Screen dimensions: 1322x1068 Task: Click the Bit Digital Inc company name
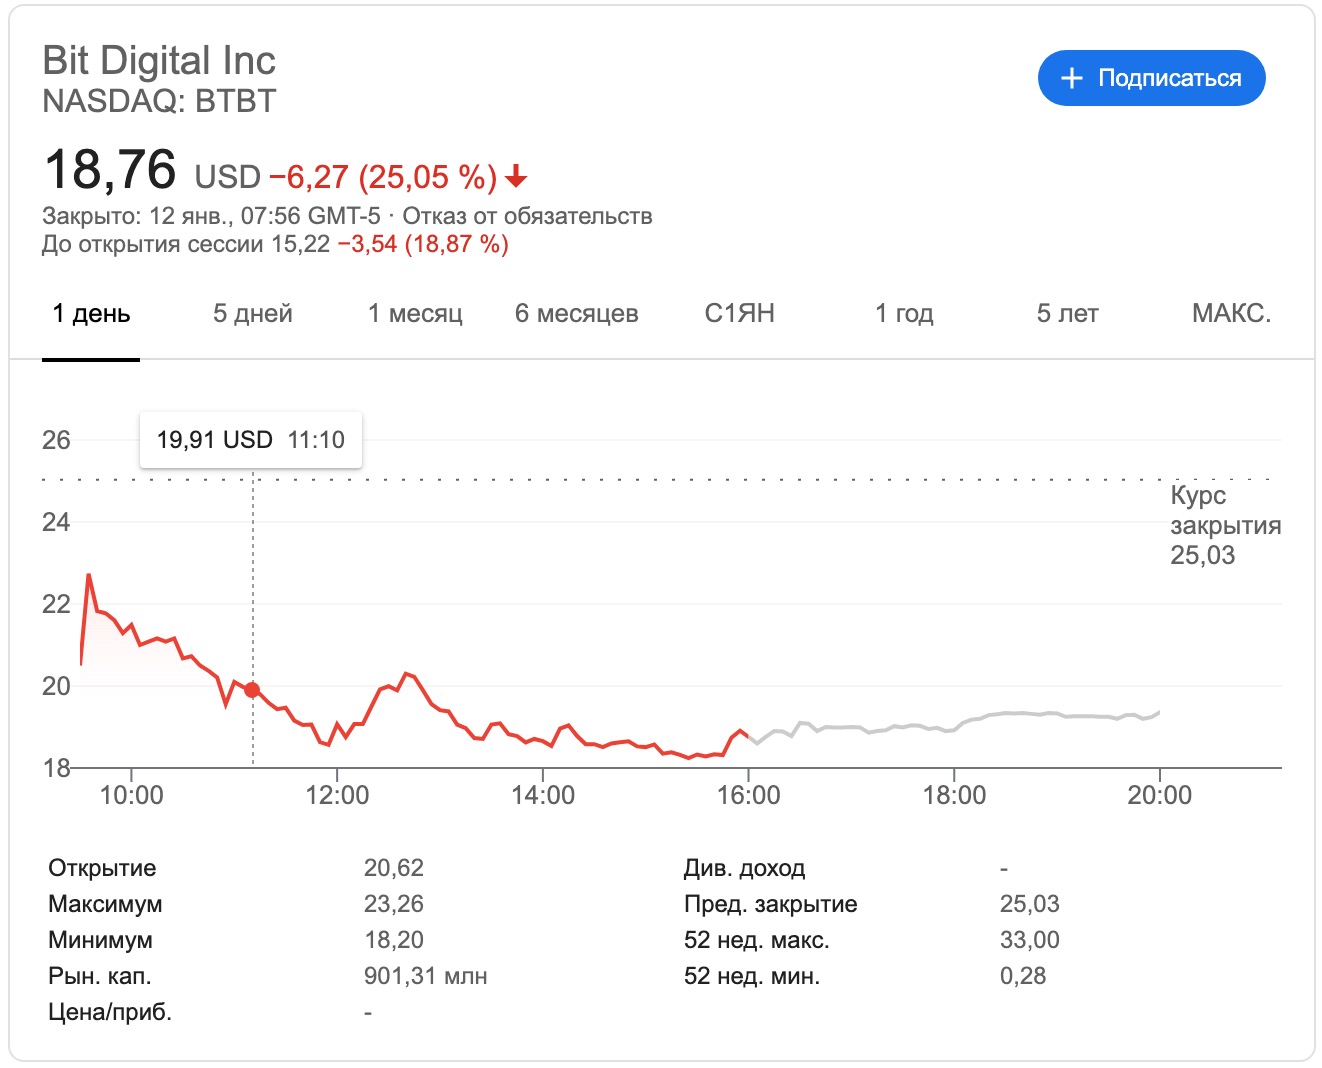159,61
